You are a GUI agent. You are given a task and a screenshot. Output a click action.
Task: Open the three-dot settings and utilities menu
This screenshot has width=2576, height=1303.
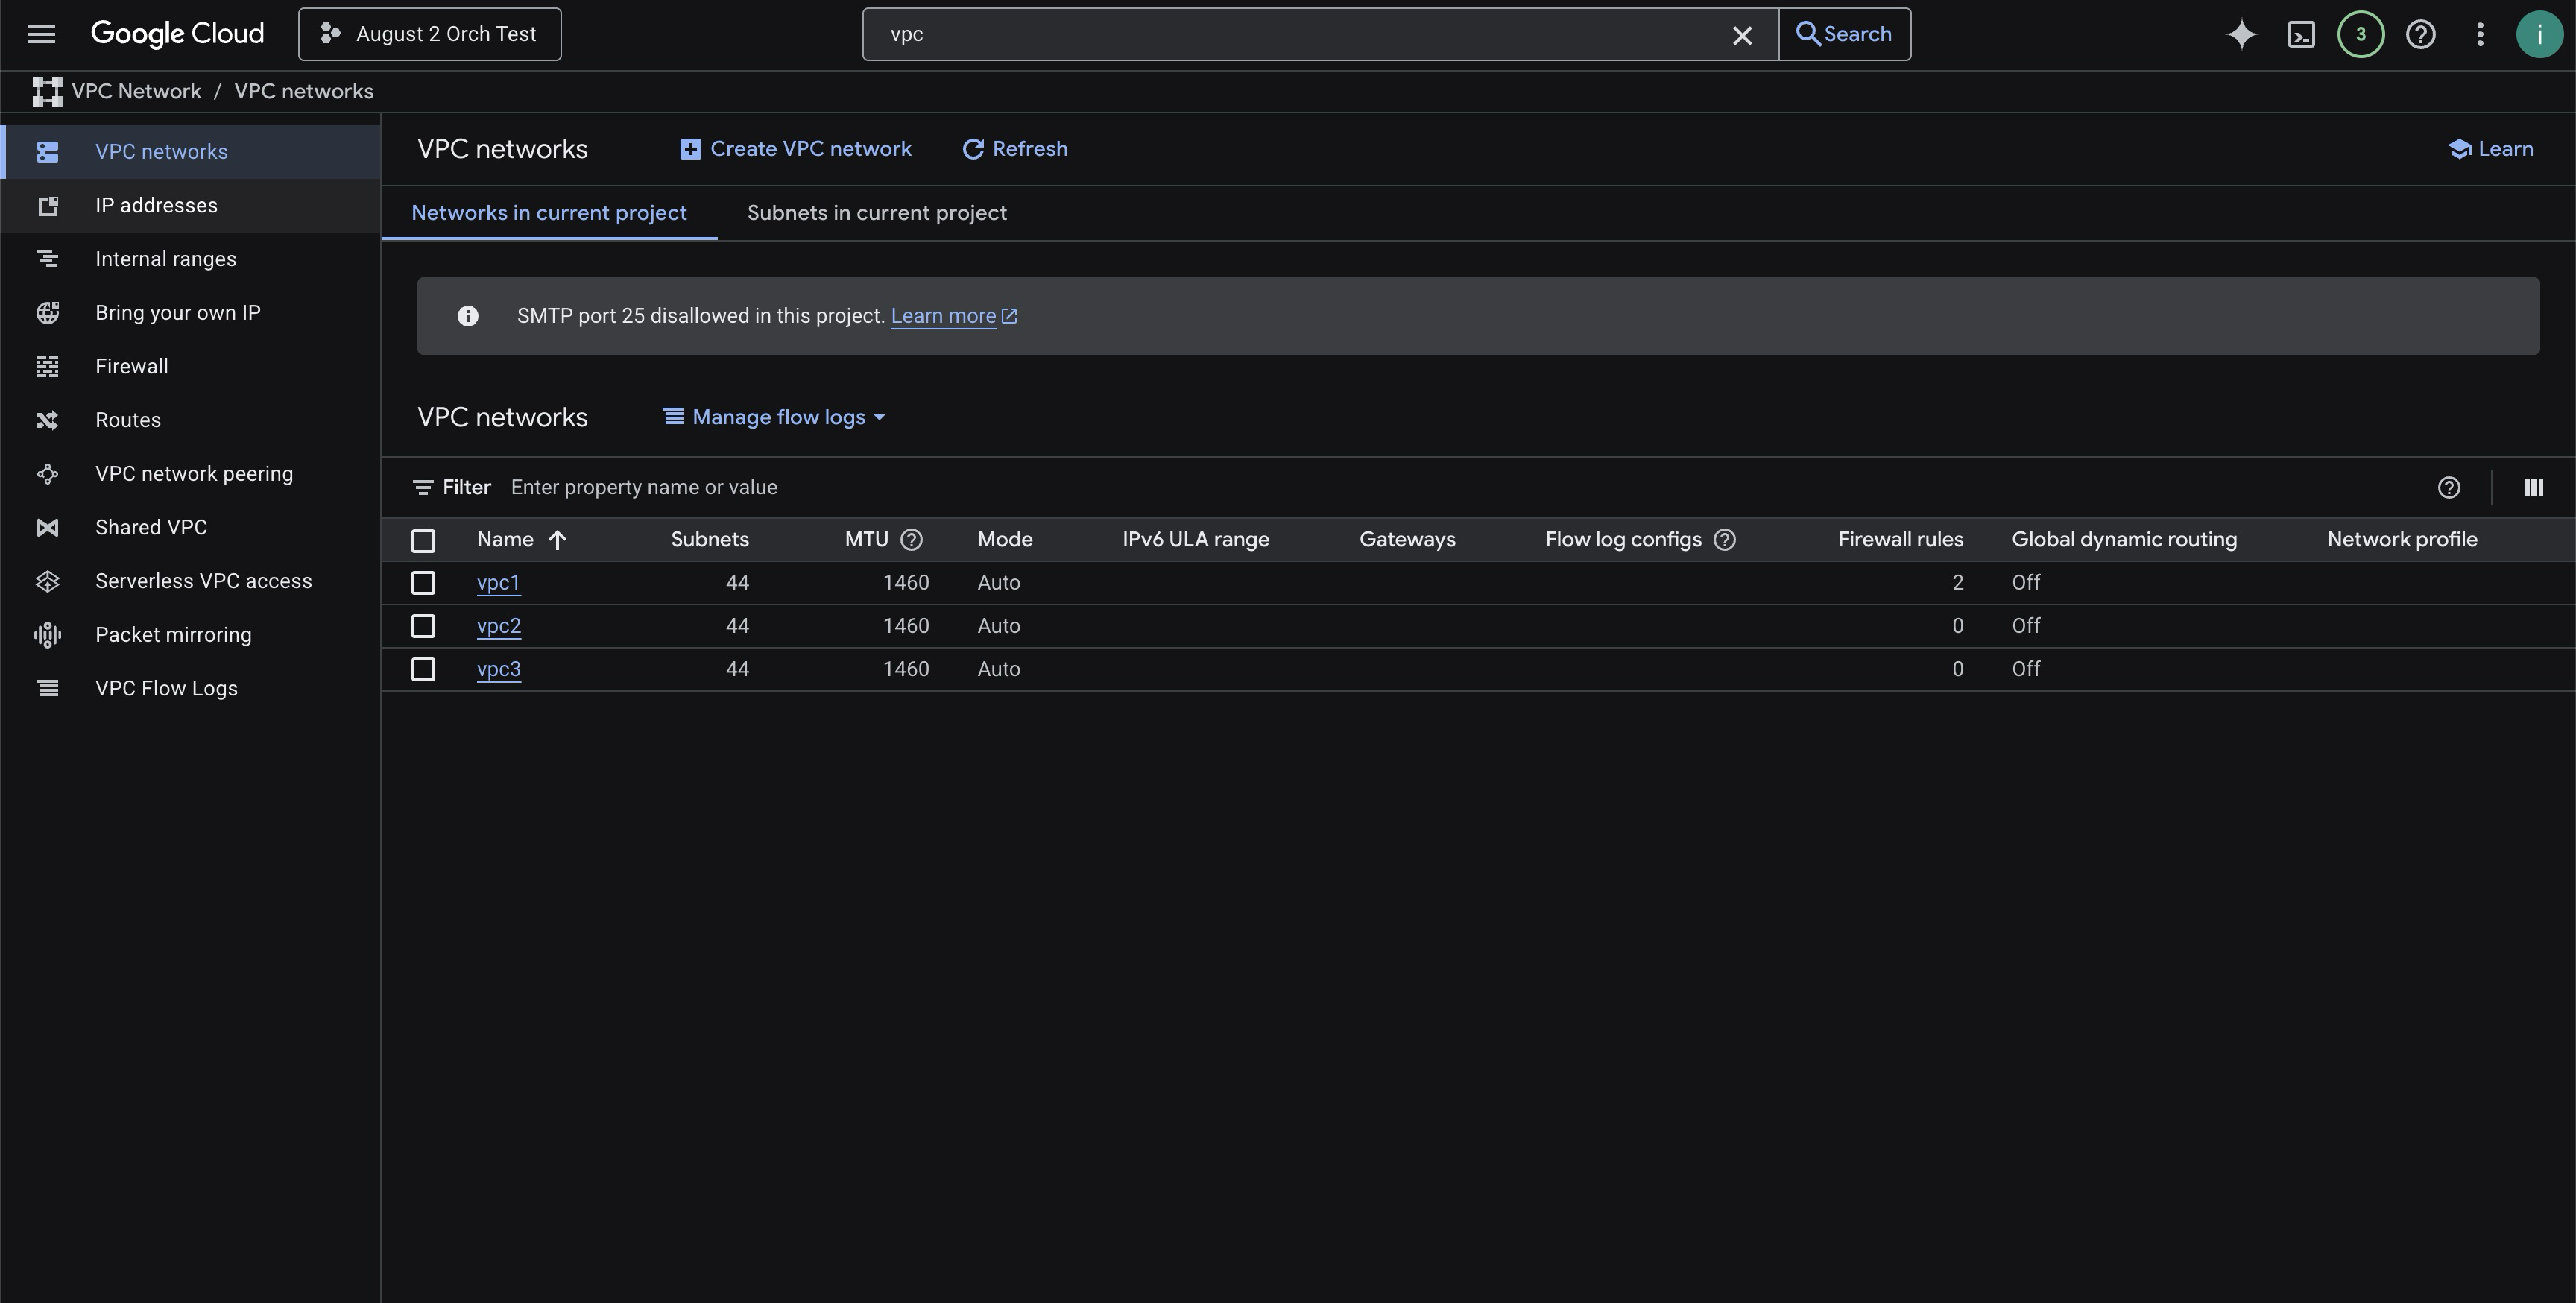[x=2480, y=34]
